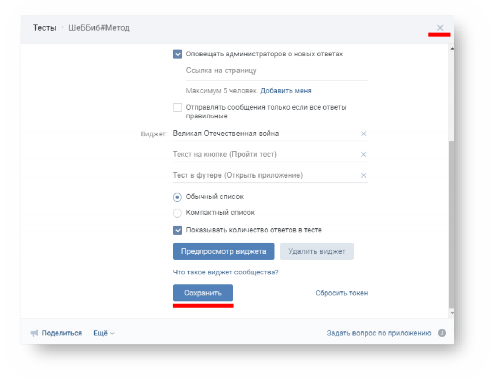Open 'Что такое виджет сообщества?' link
Viewport: 493px width, 384px height.
(226, 272)
